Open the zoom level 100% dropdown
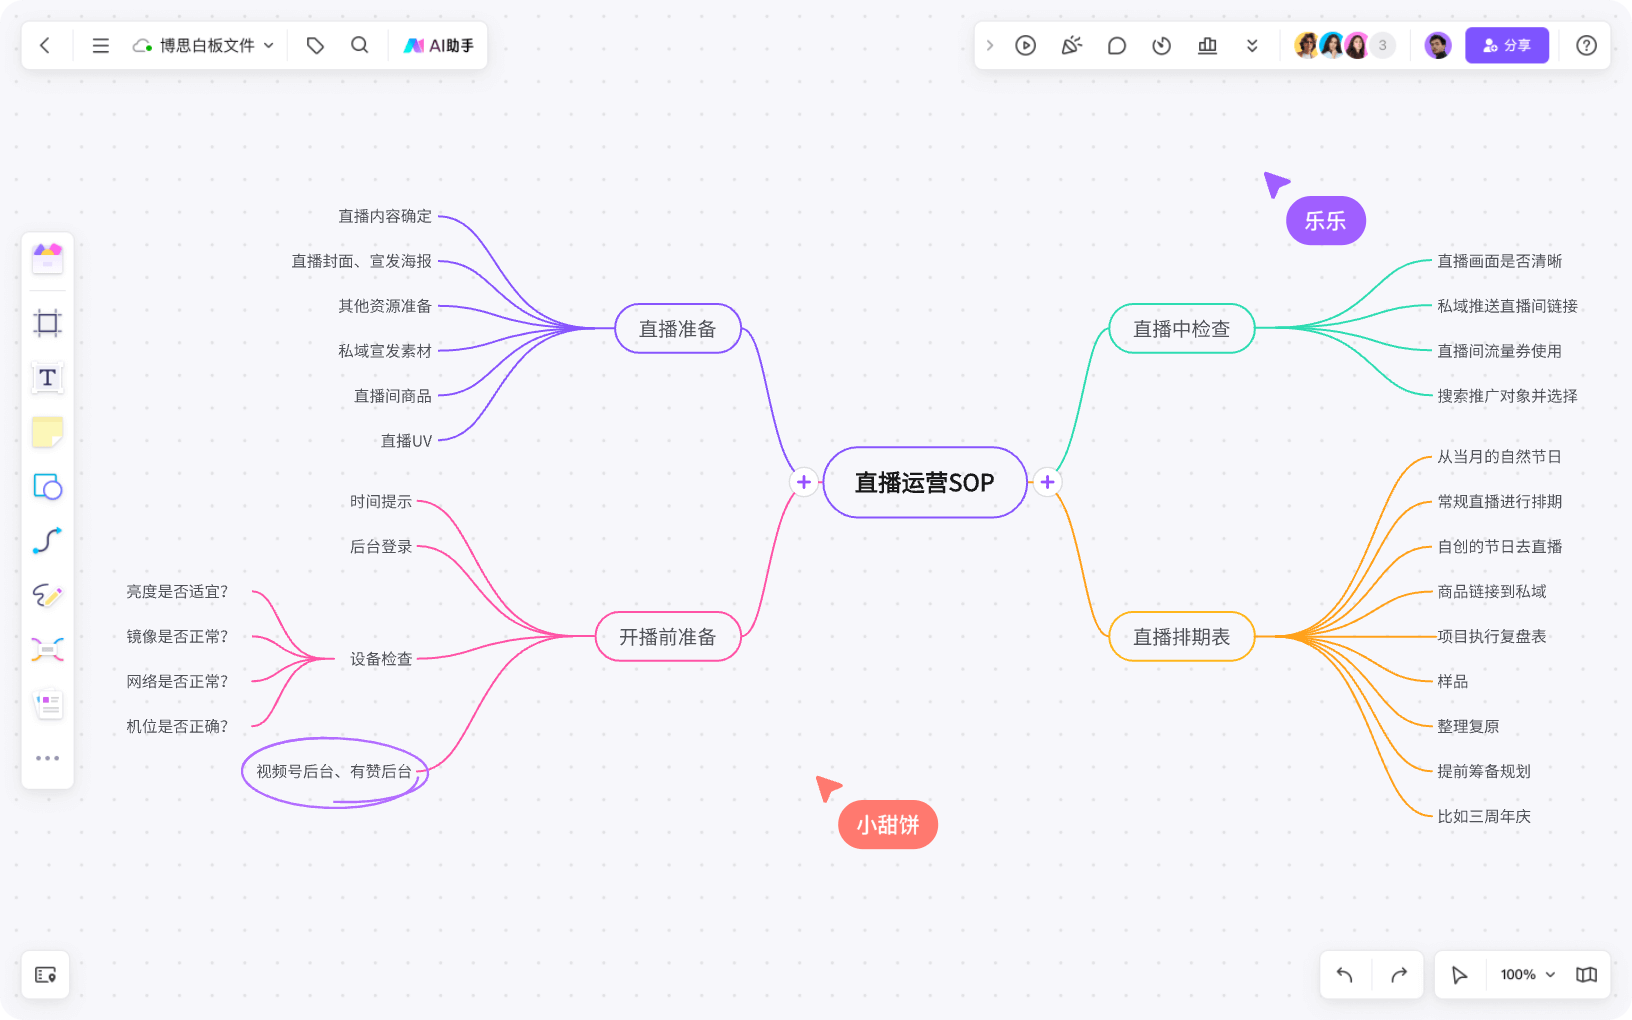Image resolution: width=1632 pixels, height=1020 pixels. pyautogui.click(x=1524, y=974)
